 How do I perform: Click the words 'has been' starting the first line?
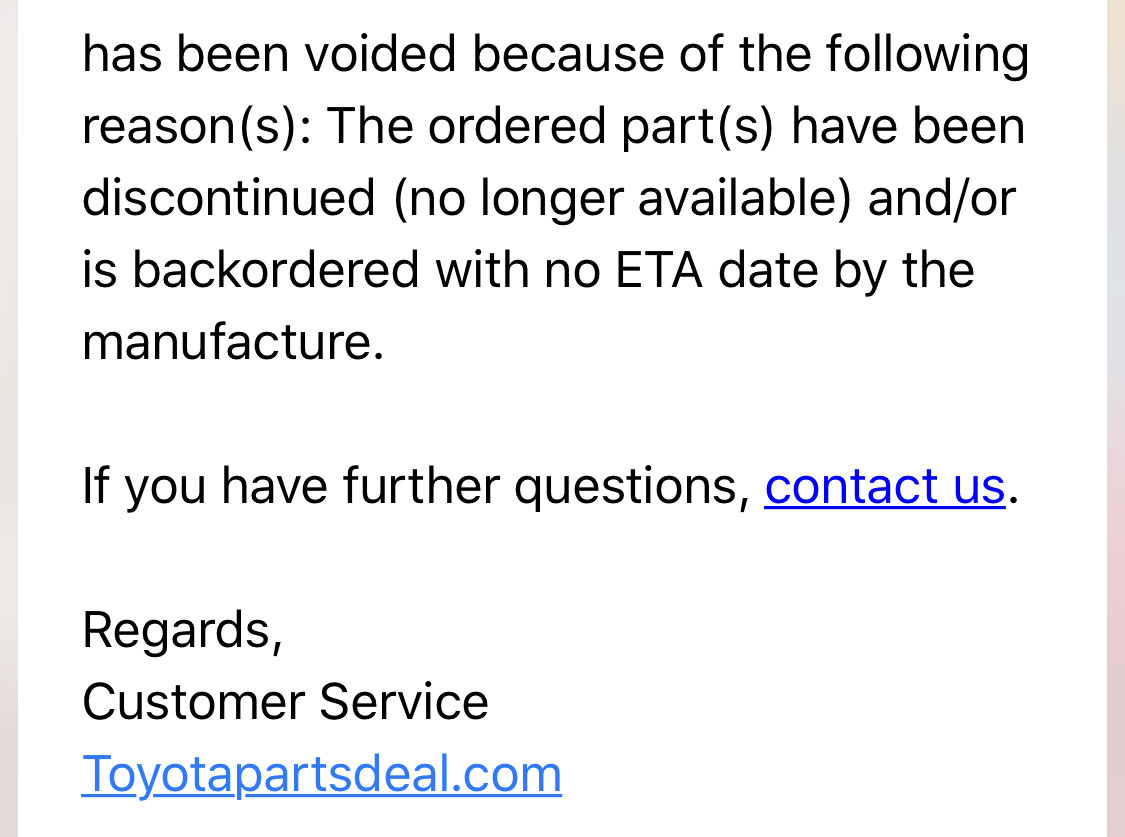point(185,54)
